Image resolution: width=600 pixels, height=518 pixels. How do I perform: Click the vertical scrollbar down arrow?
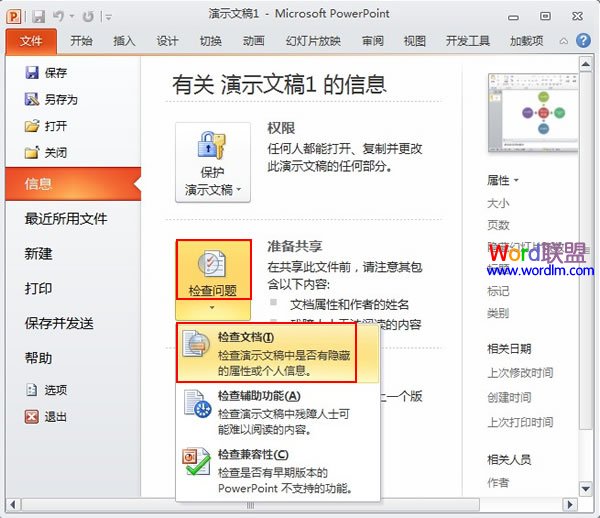pyautogui.click(x=585, y=489)
